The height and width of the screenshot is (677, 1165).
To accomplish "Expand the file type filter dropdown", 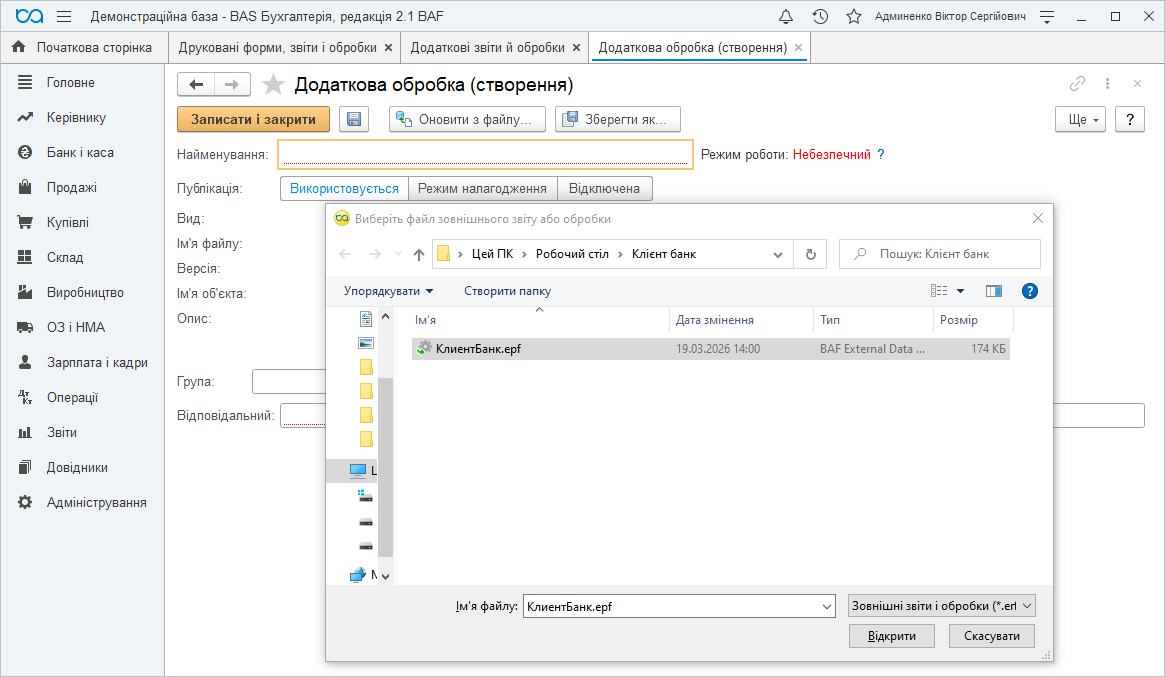I will pos(940,606).
